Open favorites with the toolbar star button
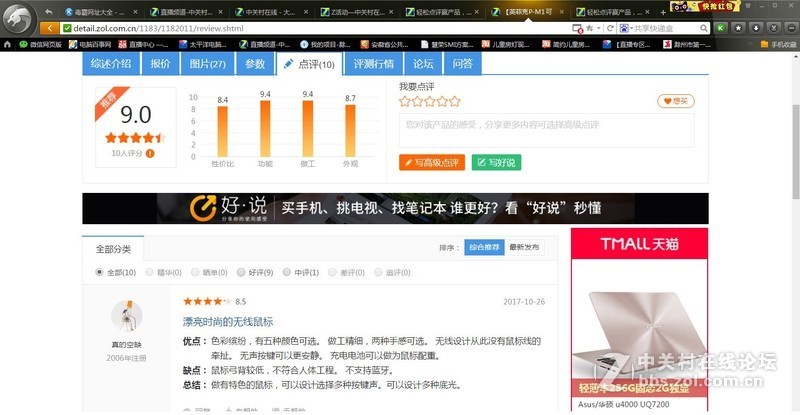 click(x=738, y=28)
